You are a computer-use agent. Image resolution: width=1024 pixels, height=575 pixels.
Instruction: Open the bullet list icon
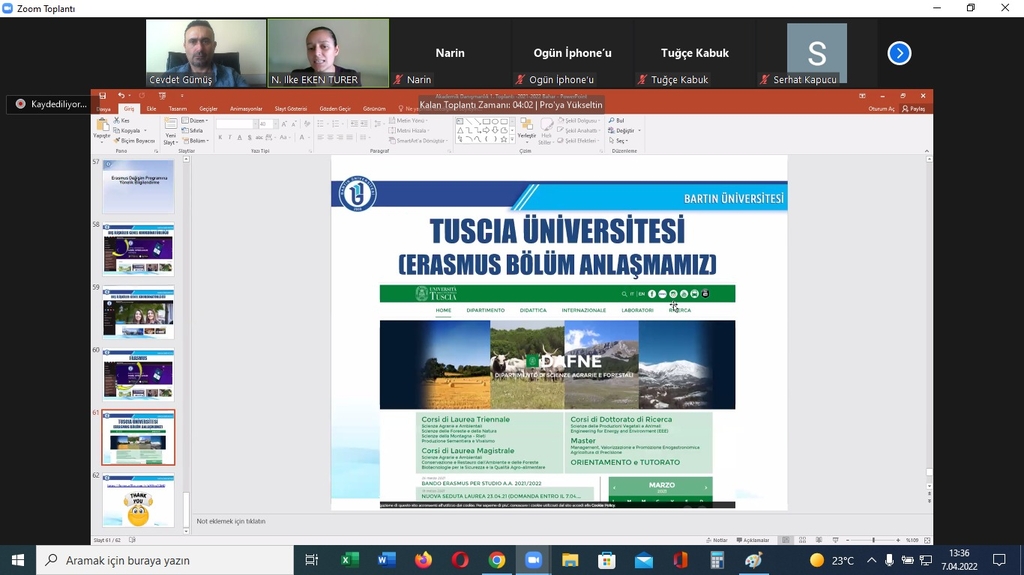pos(321,123)
